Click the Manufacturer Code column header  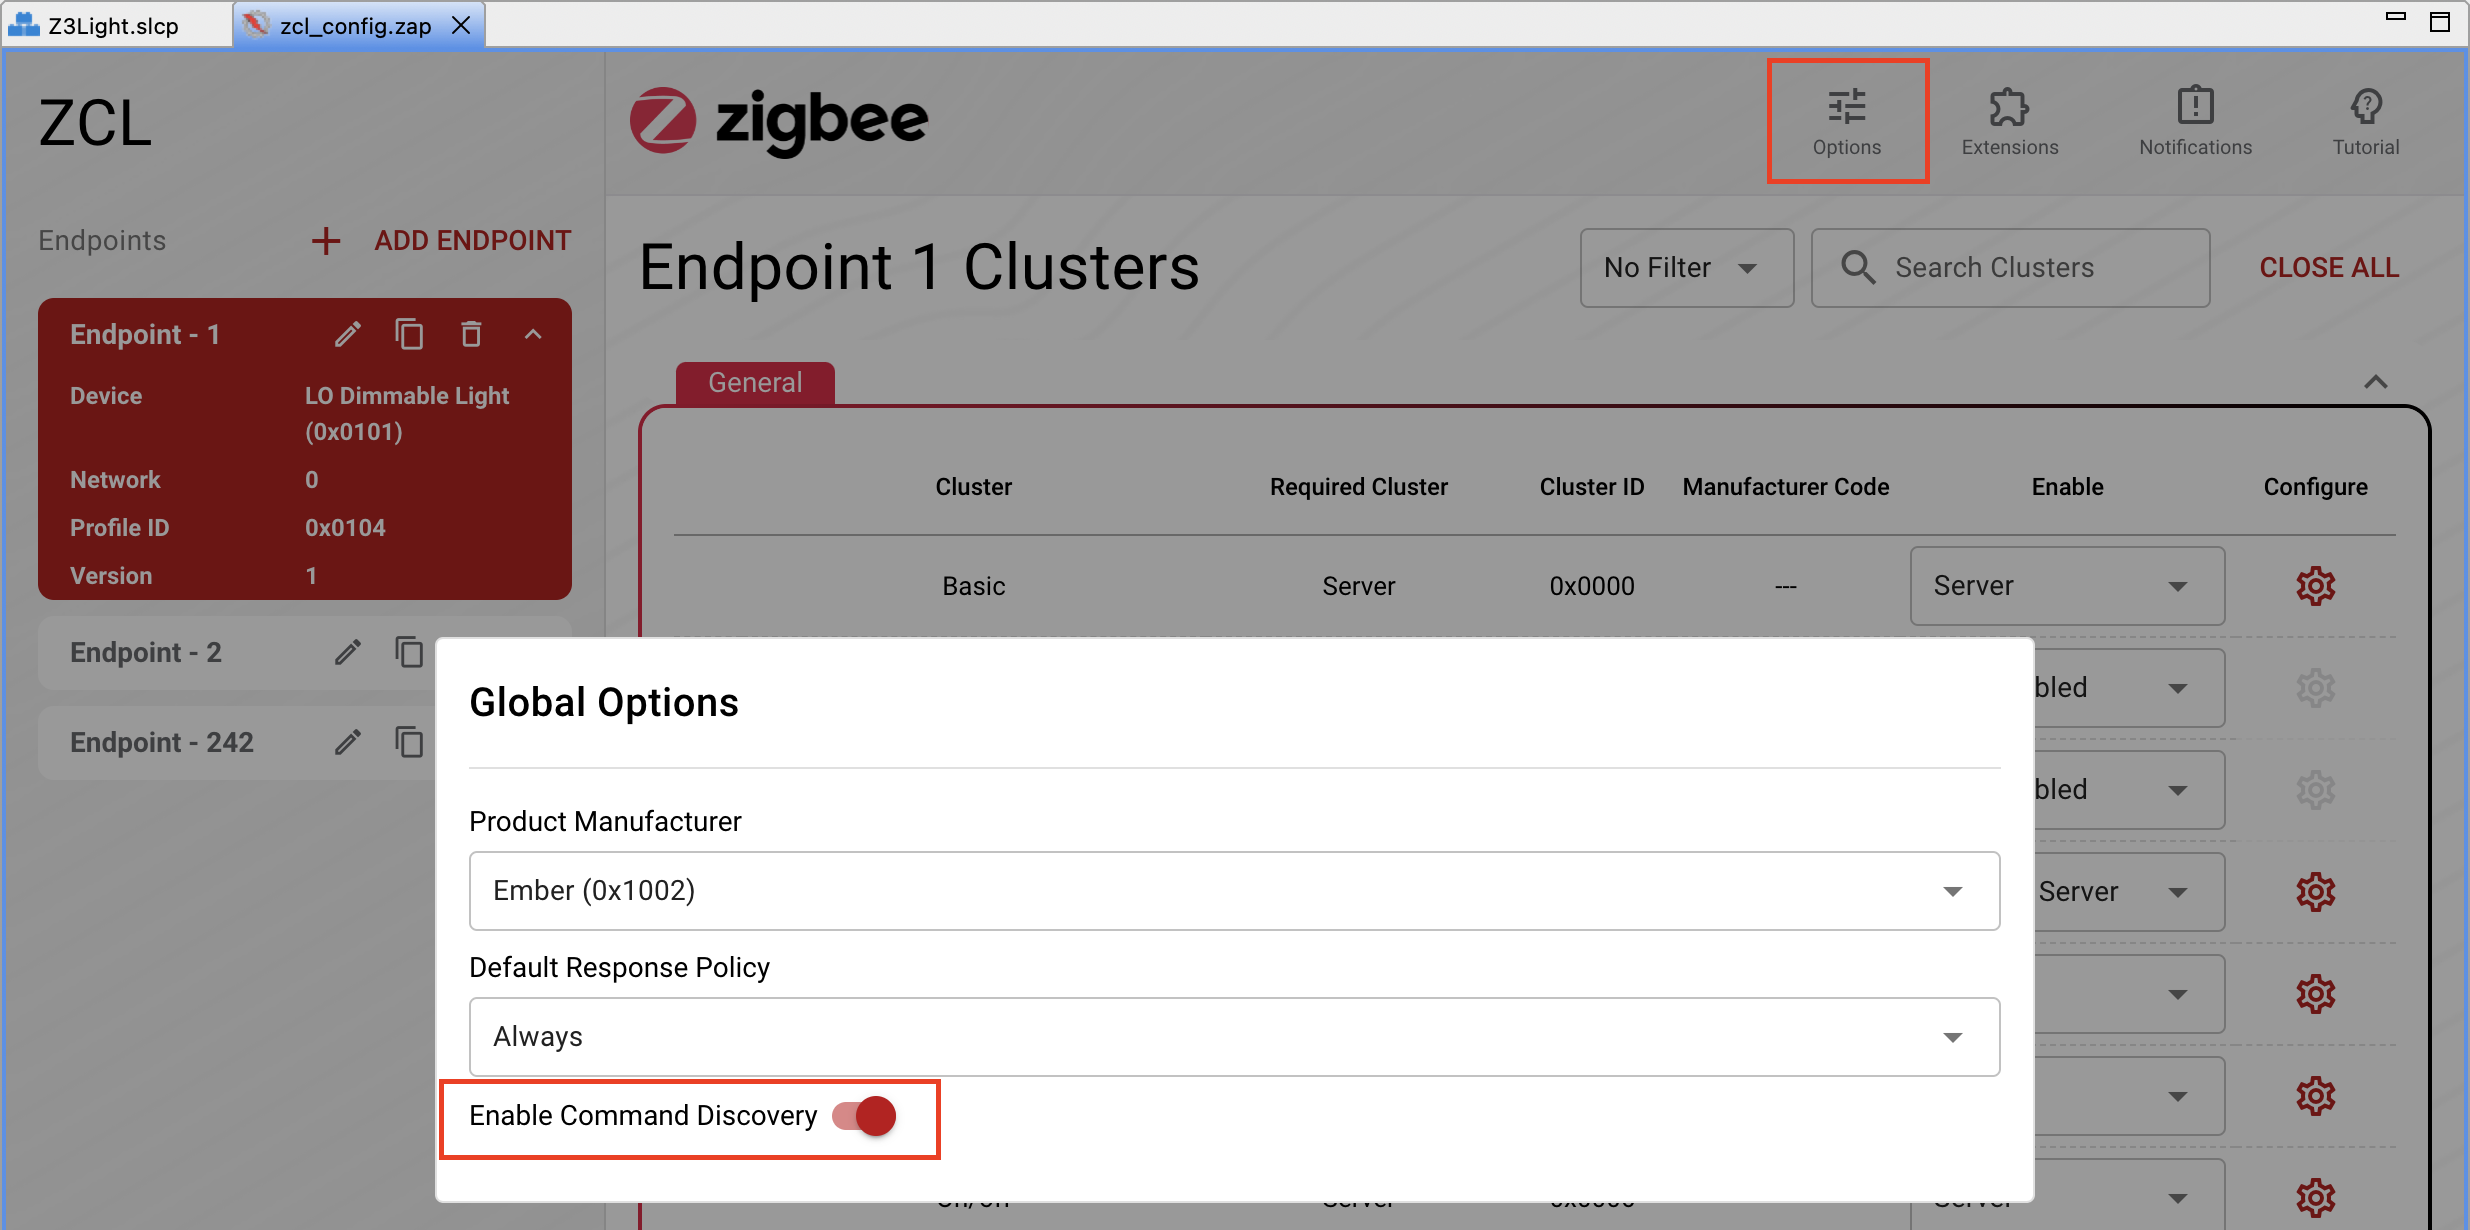(x=1786, y=487)
